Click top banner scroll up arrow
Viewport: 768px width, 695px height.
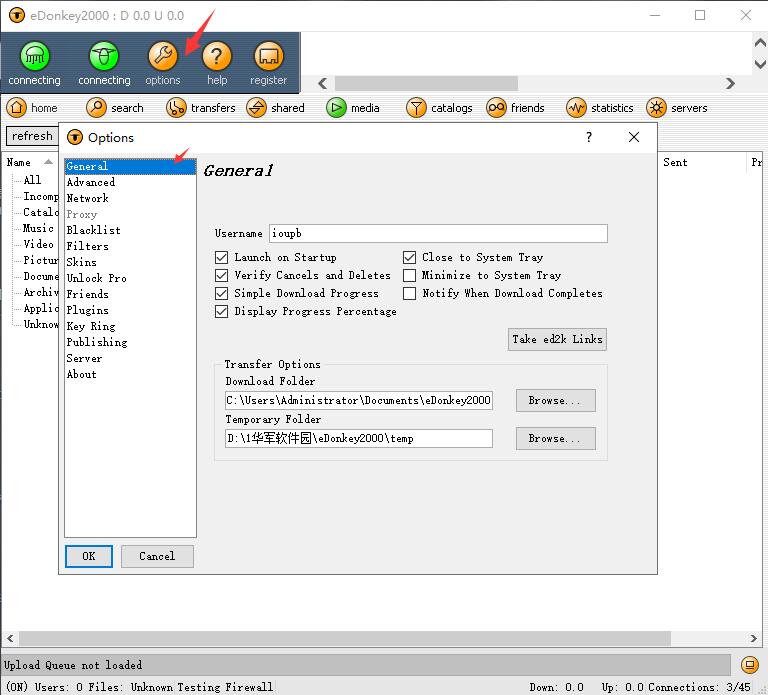(760, 43)
